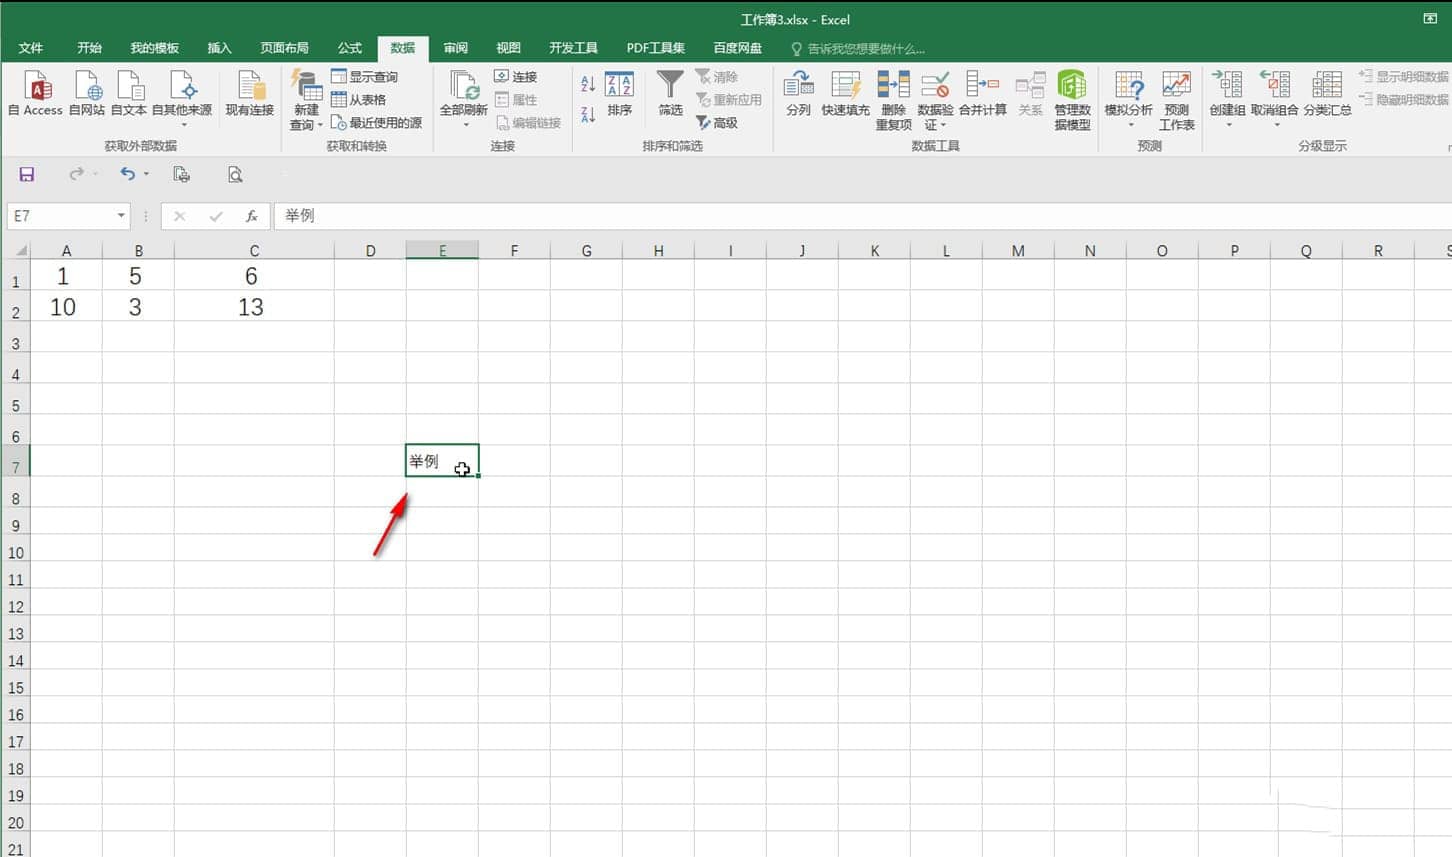Open 管理数据模型 manage data model
This screenshot has width=1452, height=857.
tap(1072, 100)
